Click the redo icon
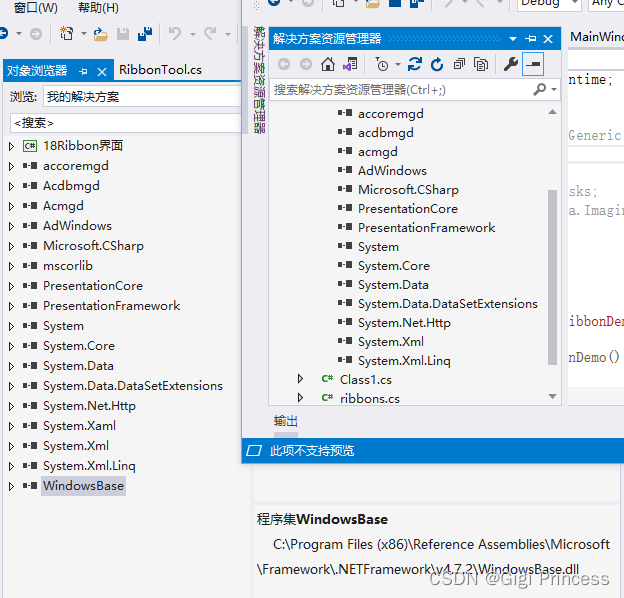 (x=210, y=34)
